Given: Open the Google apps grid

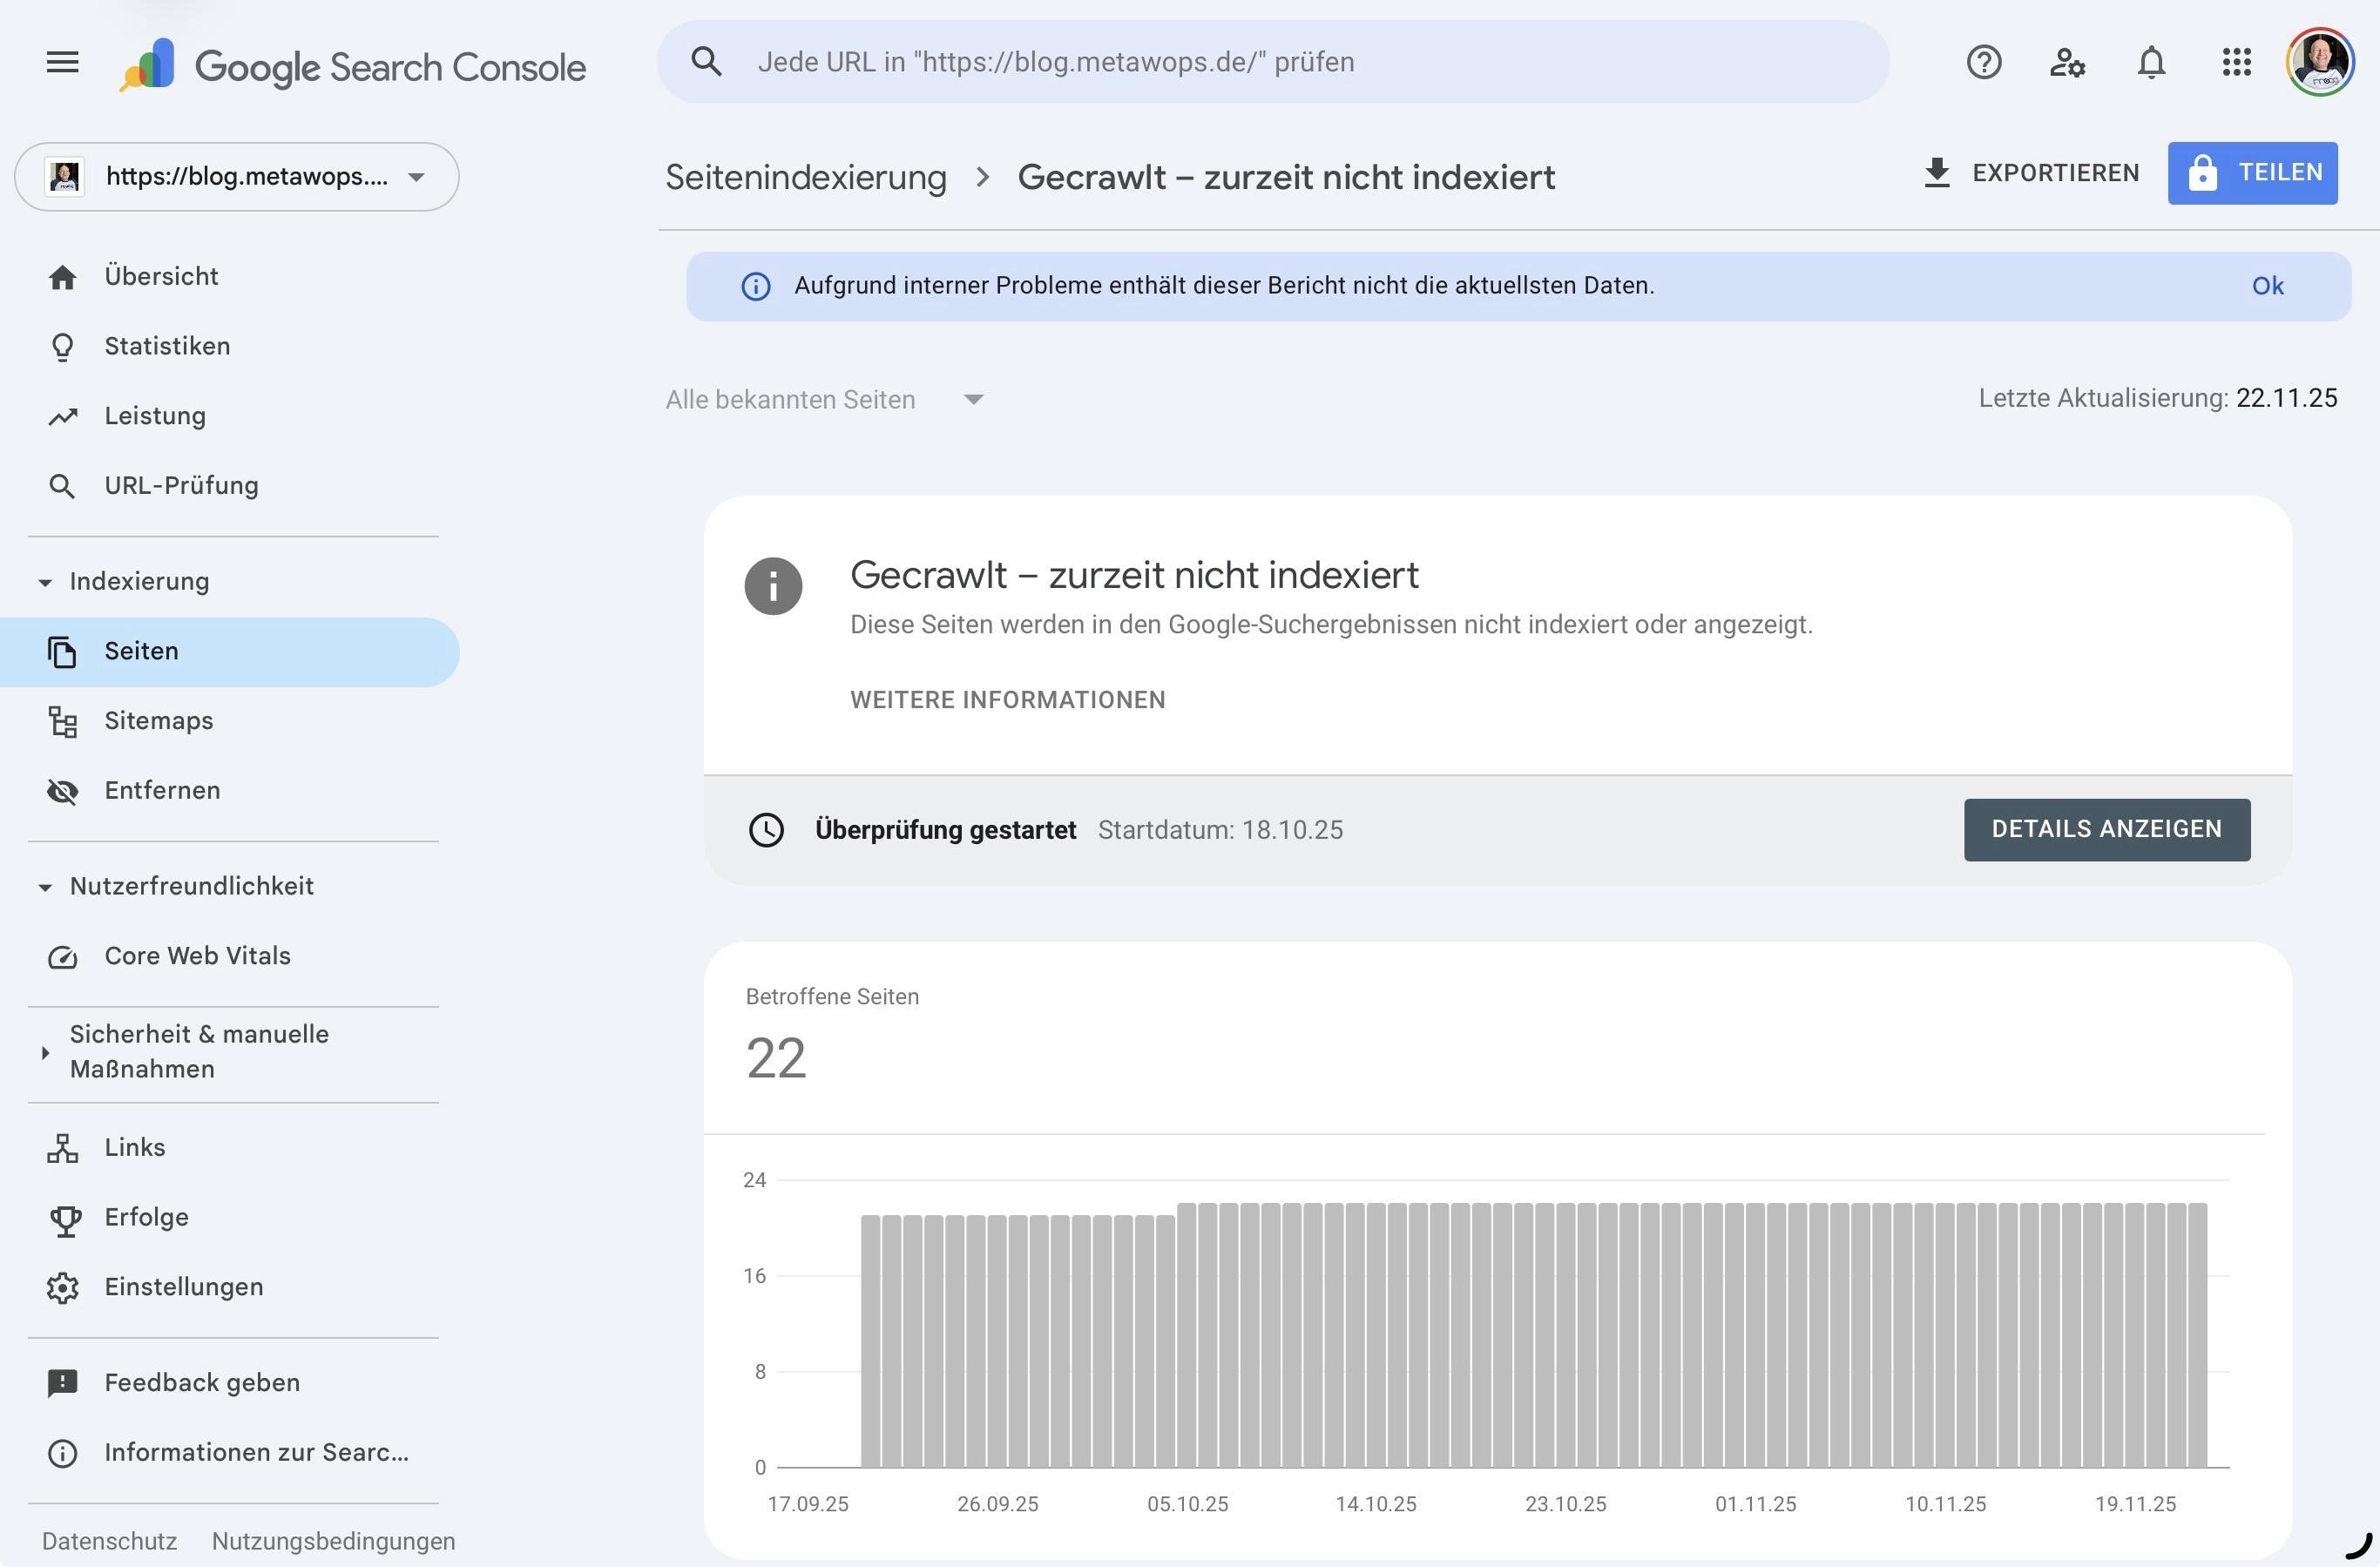Looking at the screenshot, I should (x=2236, y=63).
